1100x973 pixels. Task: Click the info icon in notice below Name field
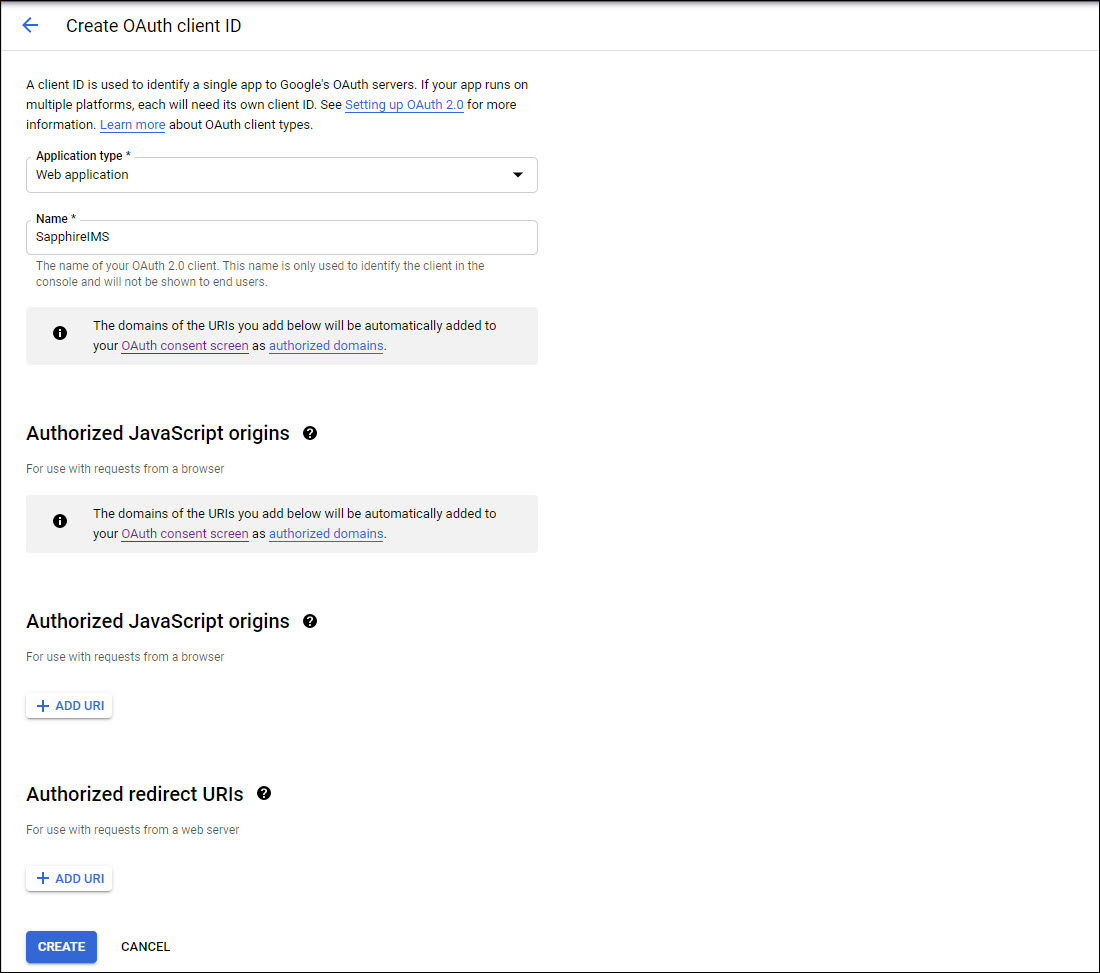[60, 334]
